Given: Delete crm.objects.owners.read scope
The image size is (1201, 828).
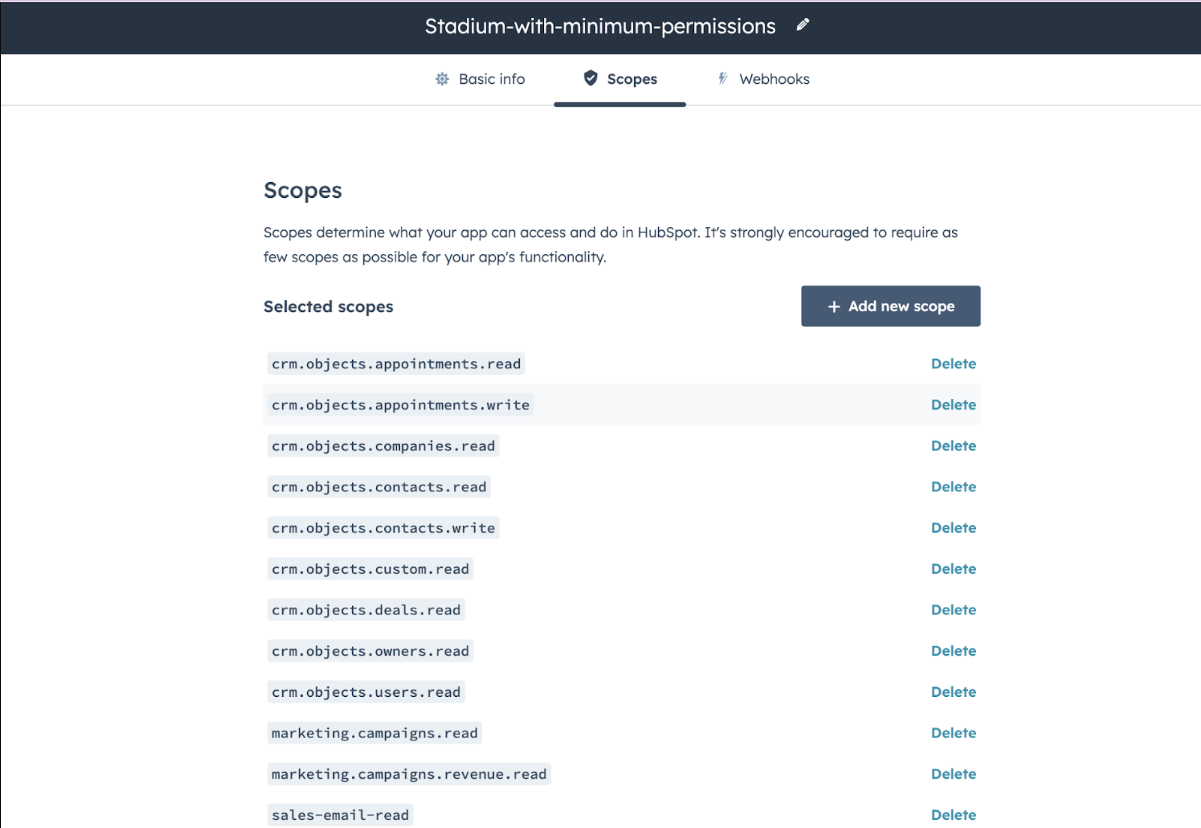Looking at the screenshot, I should coord(953,651).
